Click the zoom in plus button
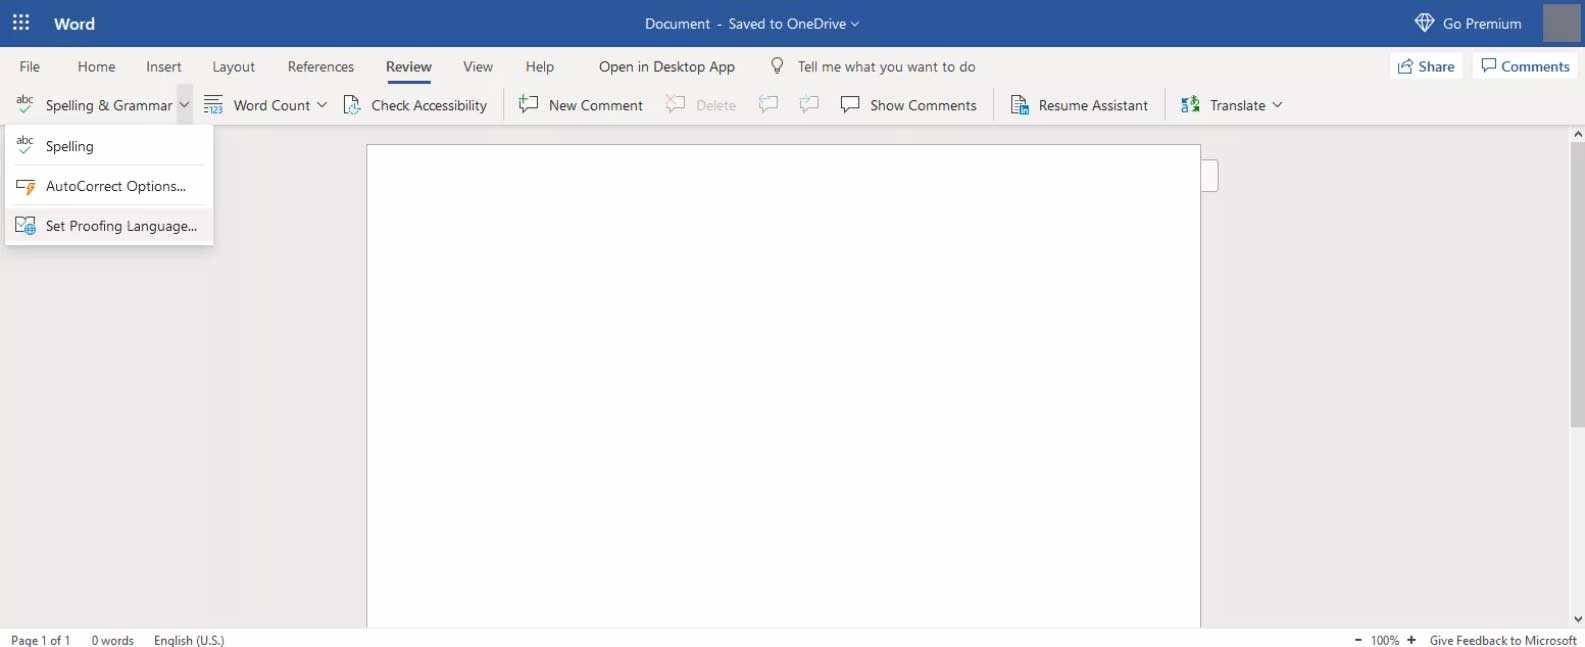This screenshot has width=1585, height=647. tap(1411, 640)
